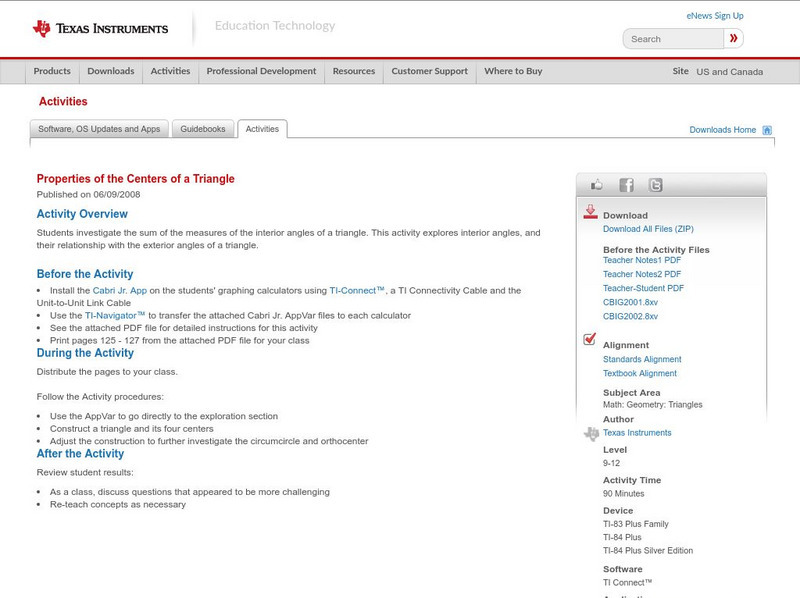The width and height of the screenshot is (800, 598).
Task: Follow the TI-Navigator link
Action: [115, 316]
